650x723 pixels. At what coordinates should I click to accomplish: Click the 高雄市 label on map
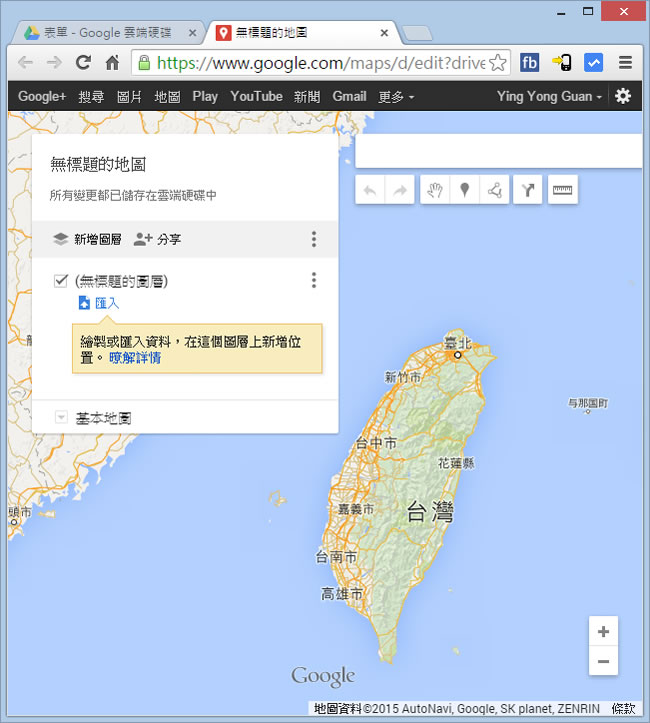[342, 594]
